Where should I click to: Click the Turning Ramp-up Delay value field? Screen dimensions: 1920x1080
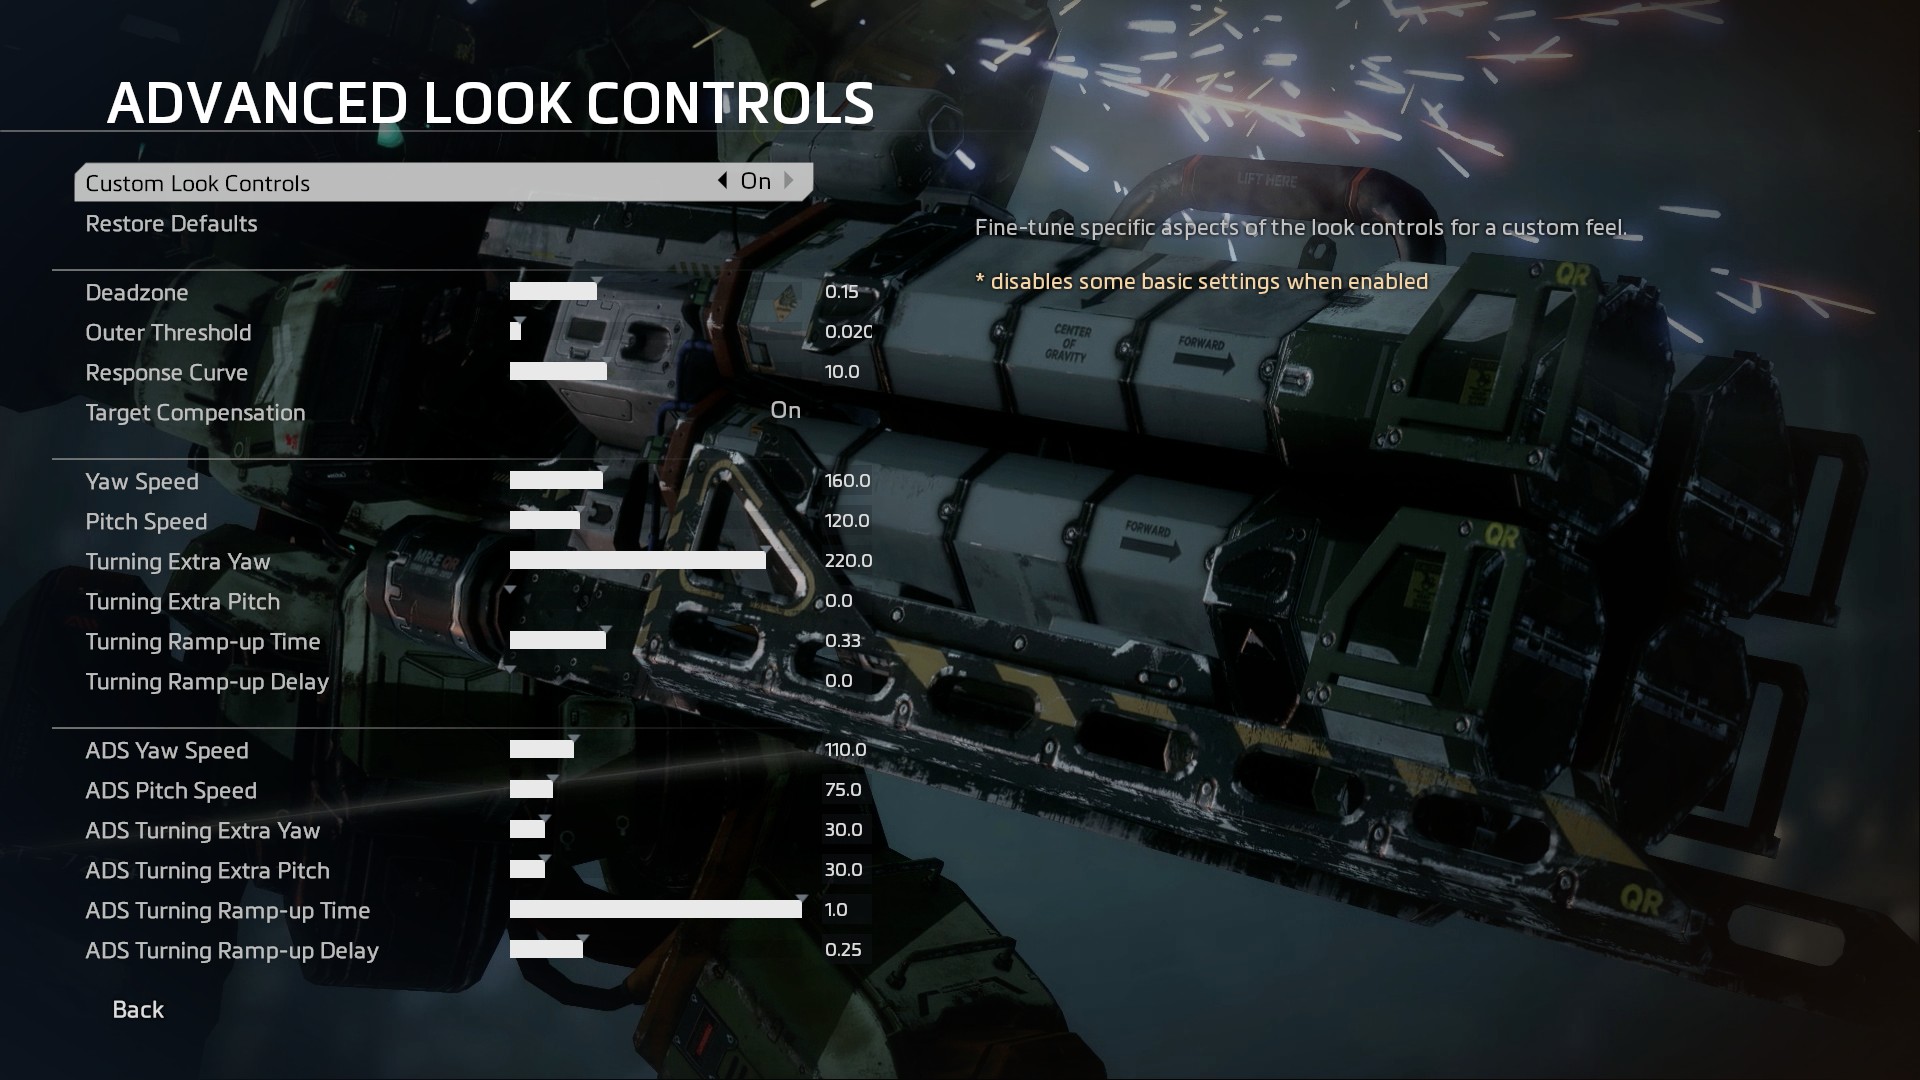(836, 680)
